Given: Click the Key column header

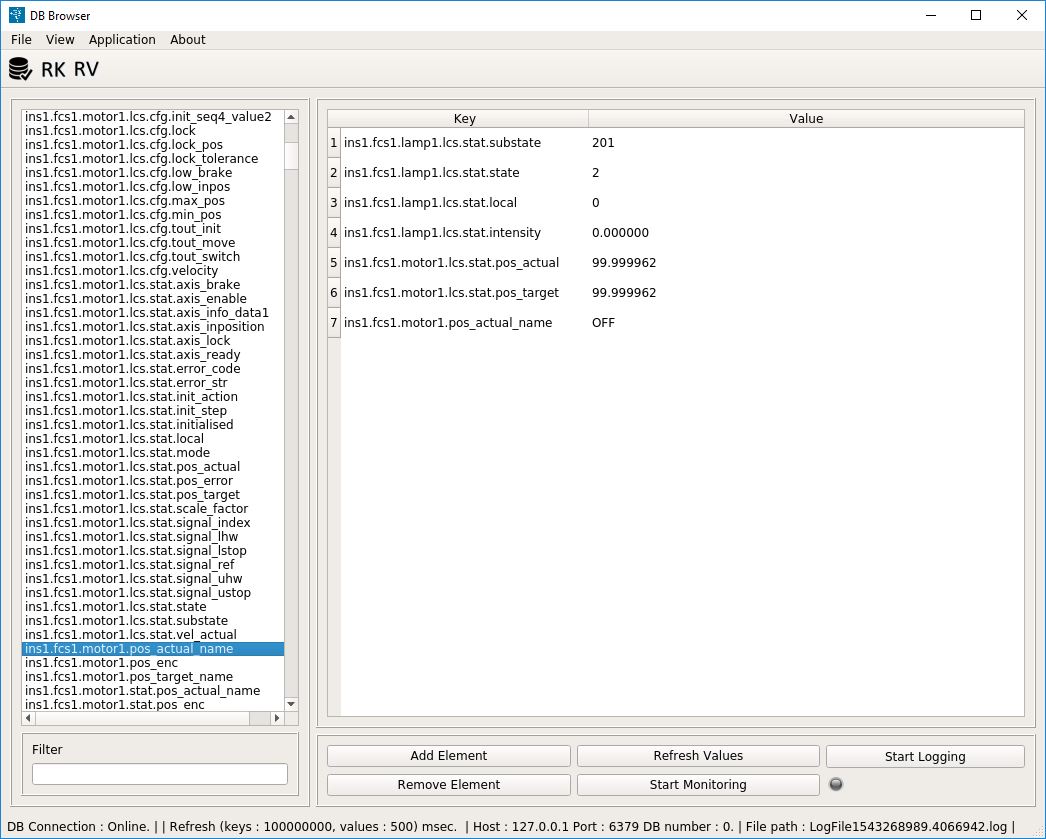Looking at the screenshot, I should [x=464, y=118].
